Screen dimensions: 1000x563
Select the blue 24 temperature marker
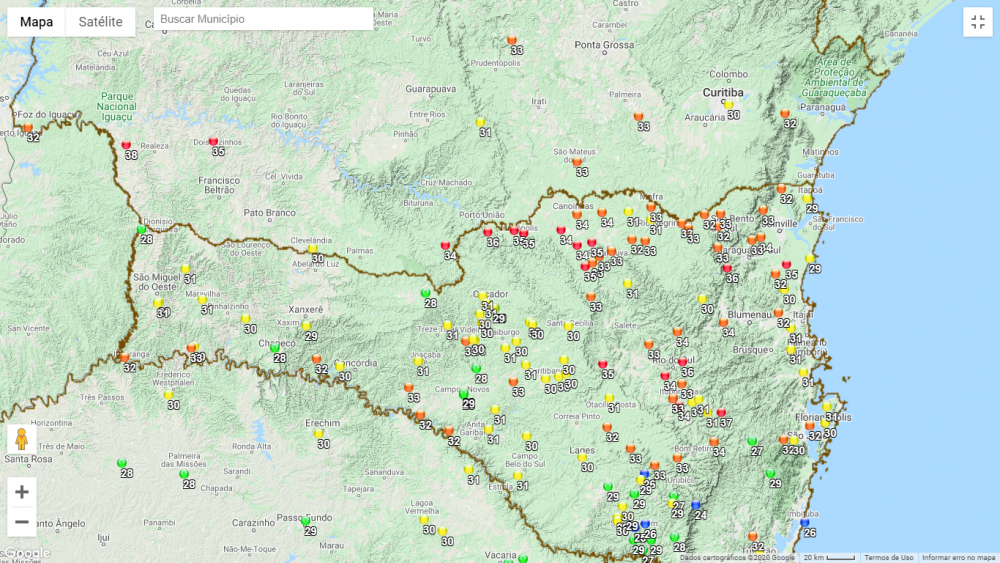click(x=696, y=506)
